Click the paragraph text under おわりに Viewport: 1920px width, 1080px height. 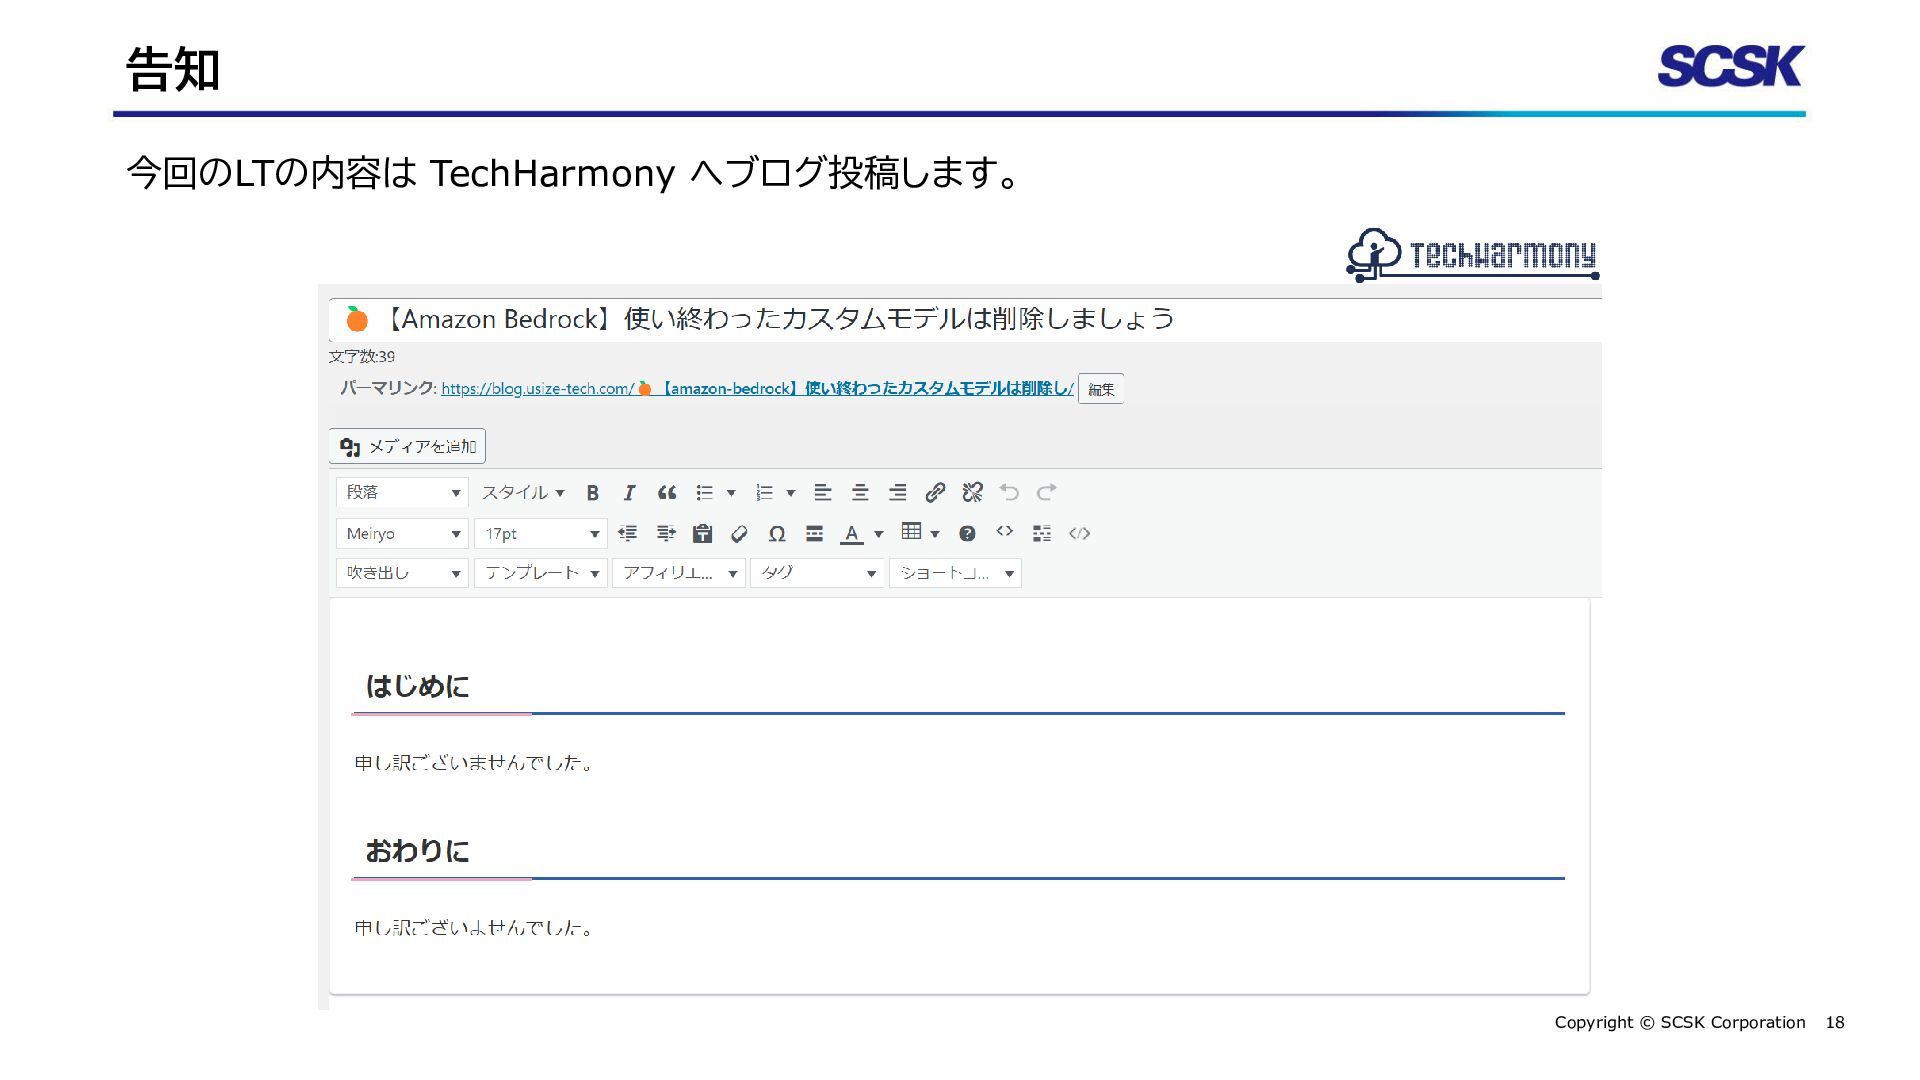tap(475, 928)
